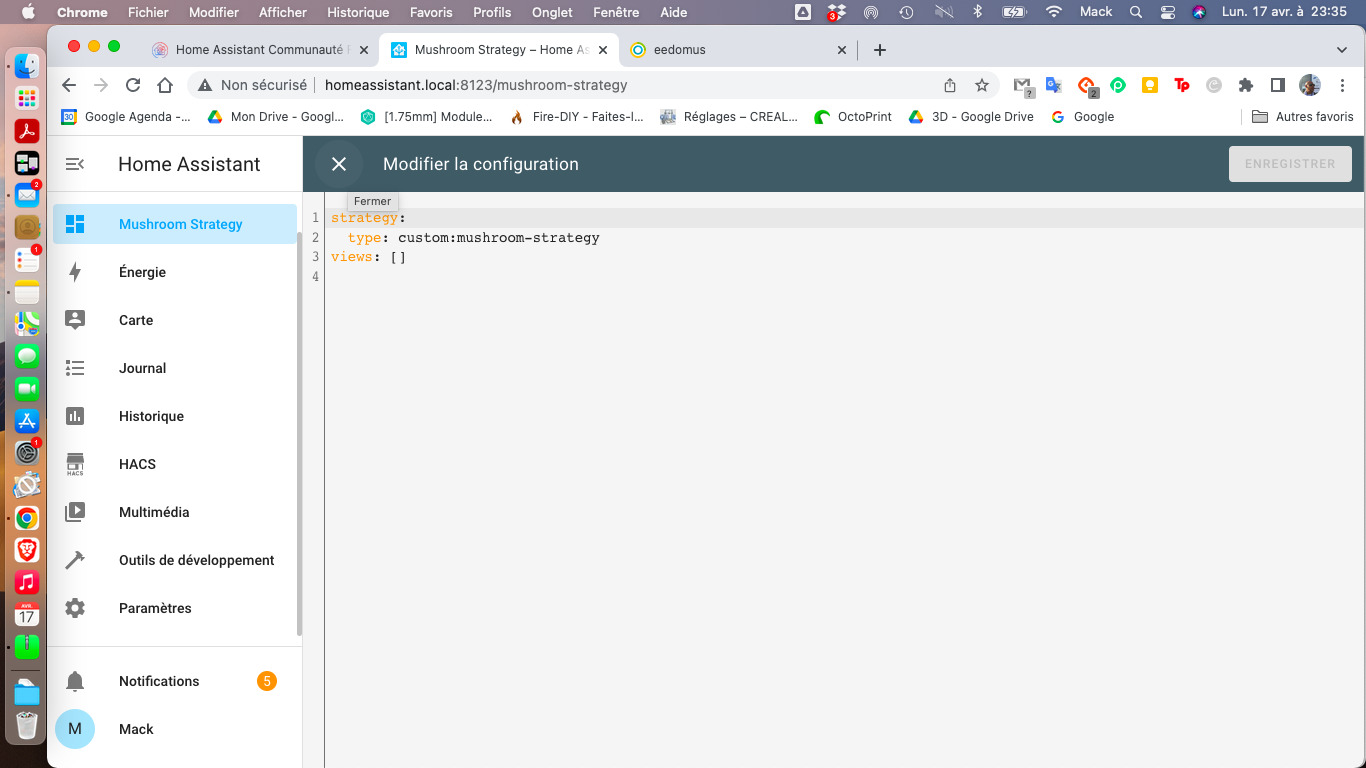
Task: Open the Brave browser in Dock
Action: (x=27, y=549)
